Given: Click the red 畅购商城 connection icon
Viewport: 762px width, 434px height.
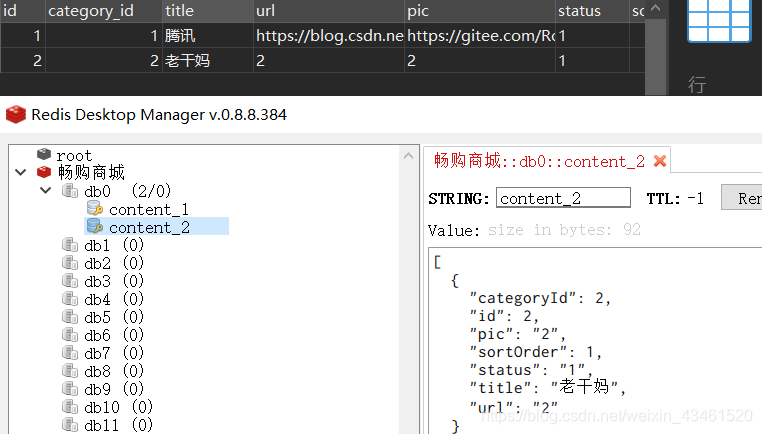Looking at the screenshot, I should (44, 172).
